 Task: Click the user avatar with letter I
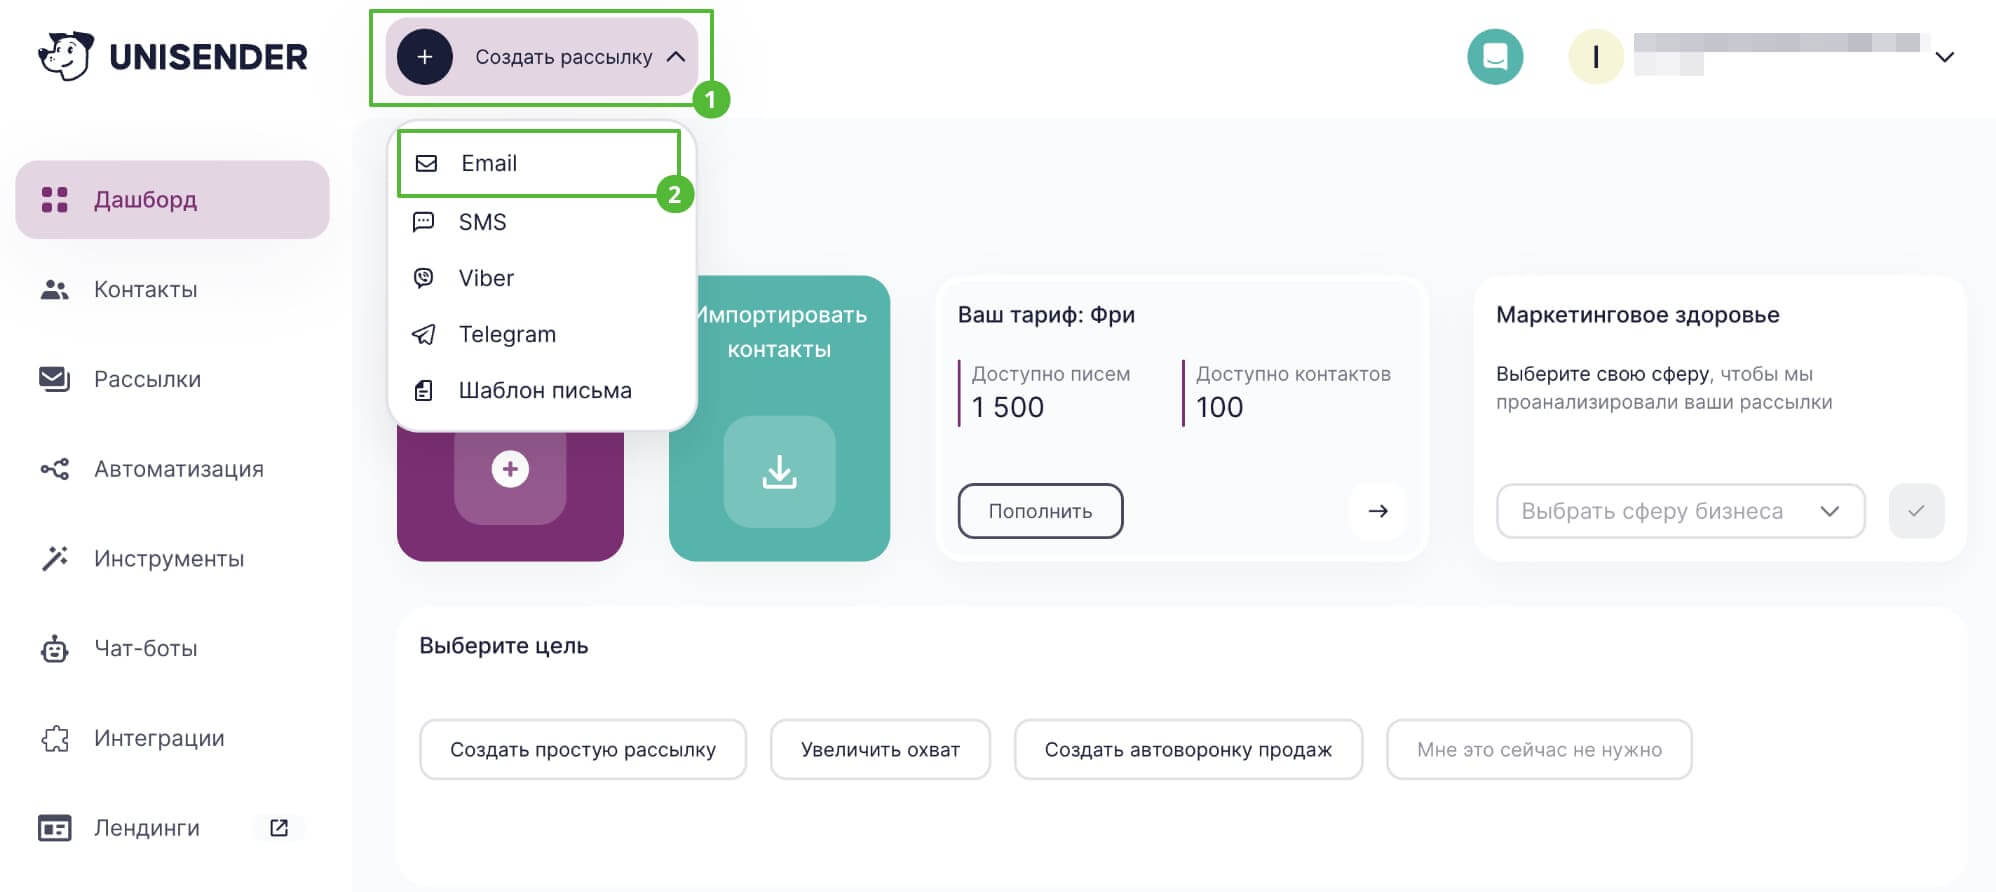(1596, 57)
